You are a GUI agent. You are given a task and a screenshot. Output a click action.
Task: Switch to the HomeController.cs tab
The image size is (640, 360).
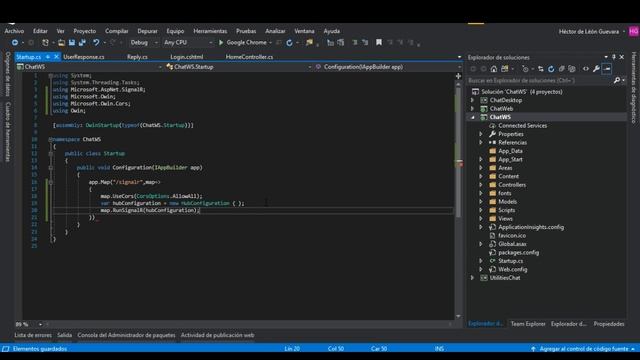click(249, 57)
